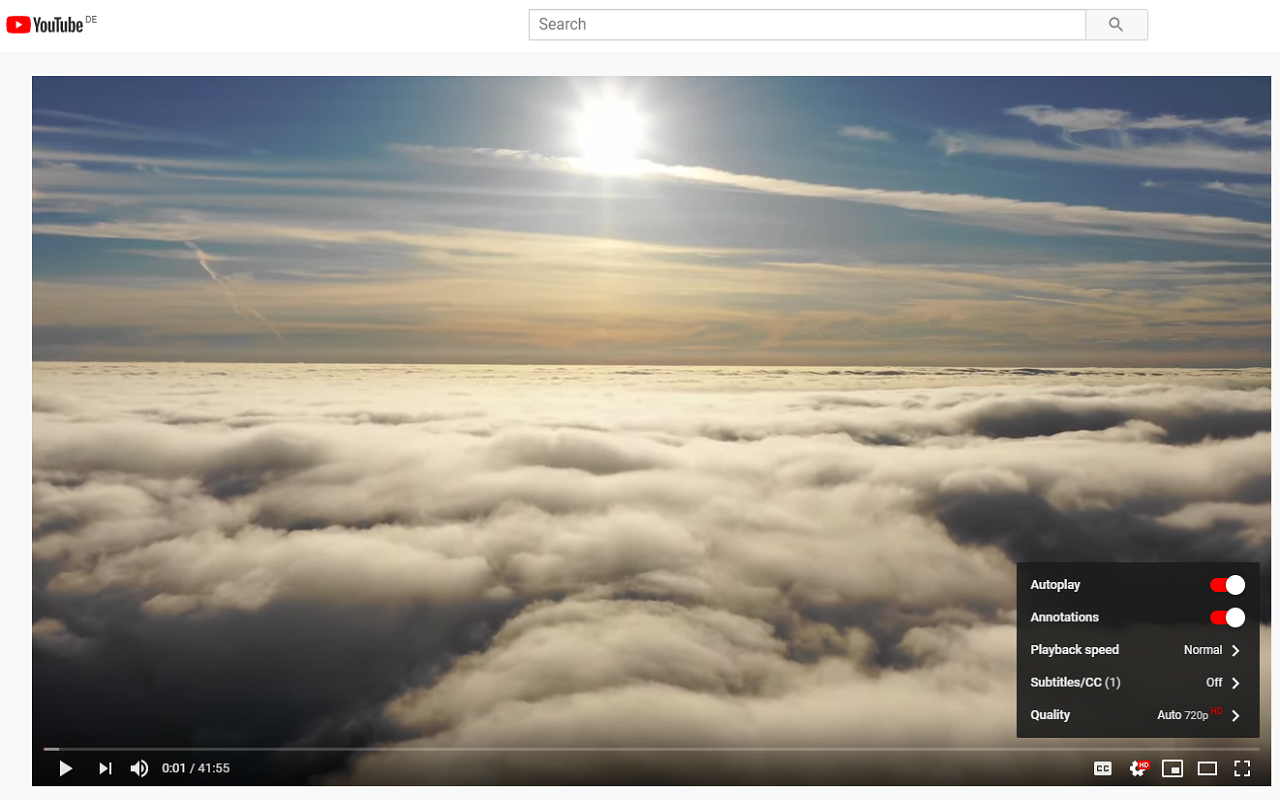Switch to Theater mode icon
Screen dimensions: 1280x800
pyautogui.click(x=1207, y=768)
